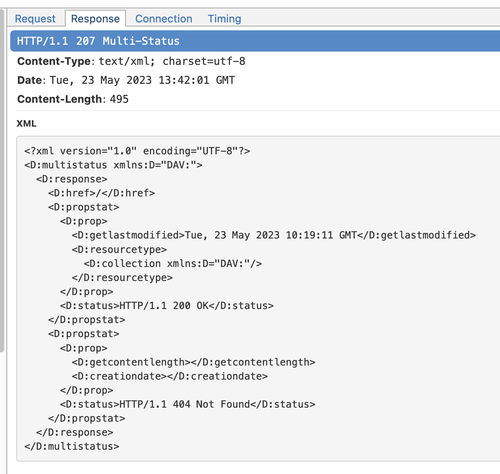Click the 404 Not Found status line
The height and width of the screenshot is (474, 500).
(188, 404)
